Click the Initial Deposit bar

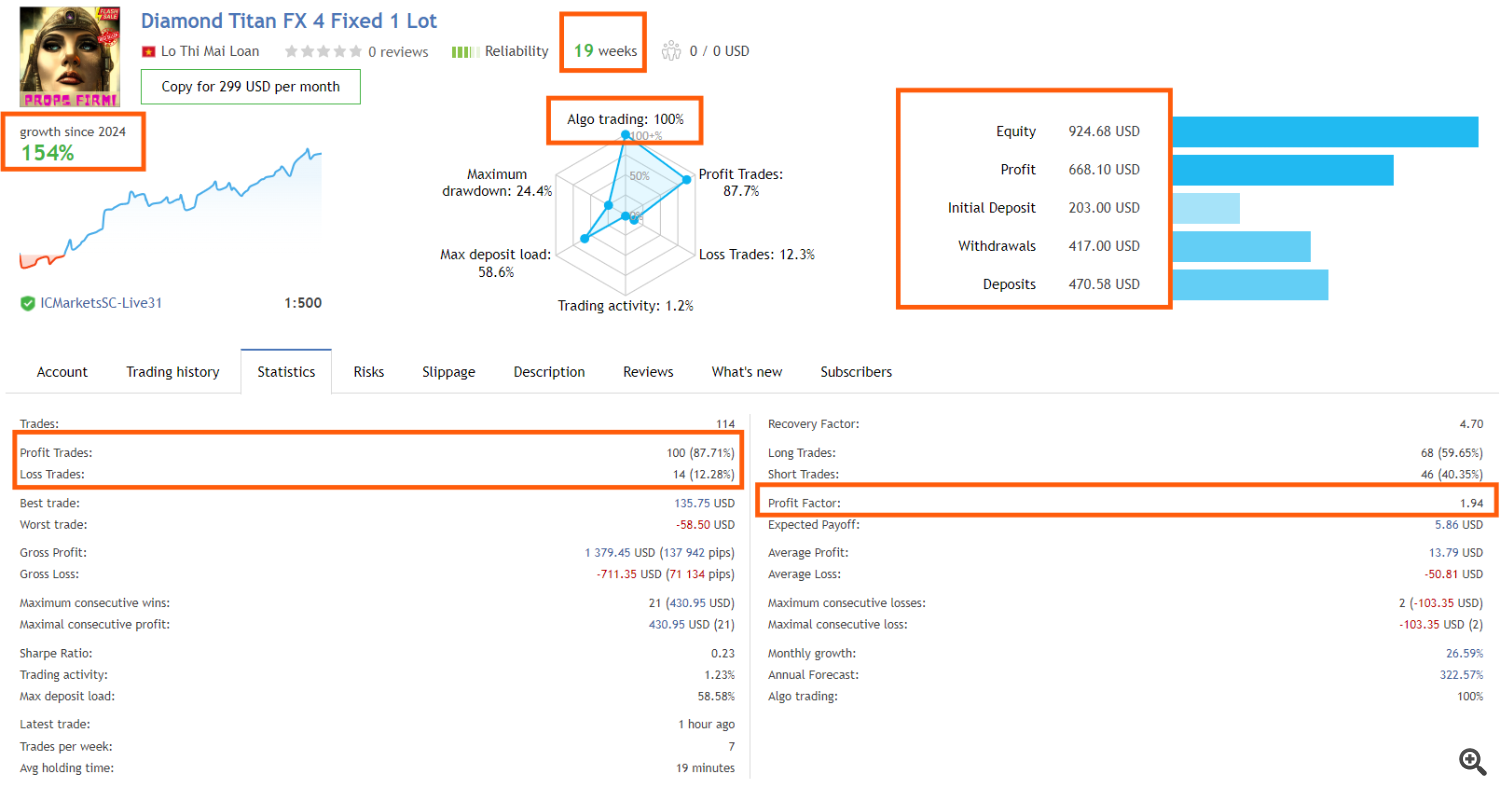[x=1206, y=208]
